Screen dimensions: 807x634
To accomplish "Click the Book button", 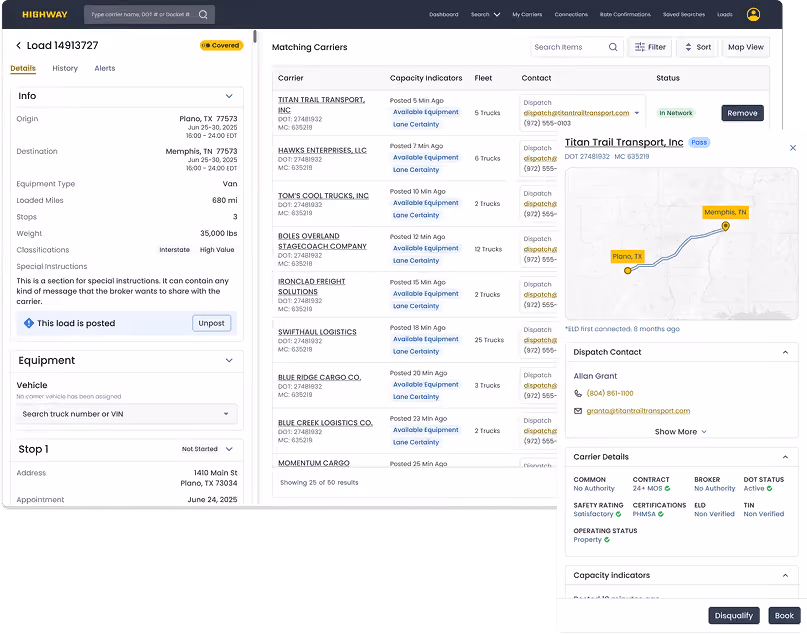I will pos(784,615).
